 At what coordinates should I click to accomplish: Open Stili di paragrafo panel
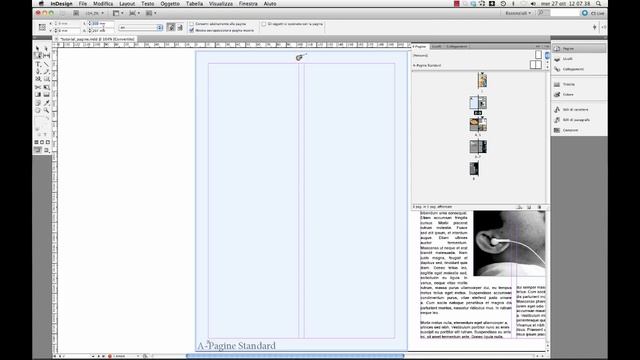579,120
